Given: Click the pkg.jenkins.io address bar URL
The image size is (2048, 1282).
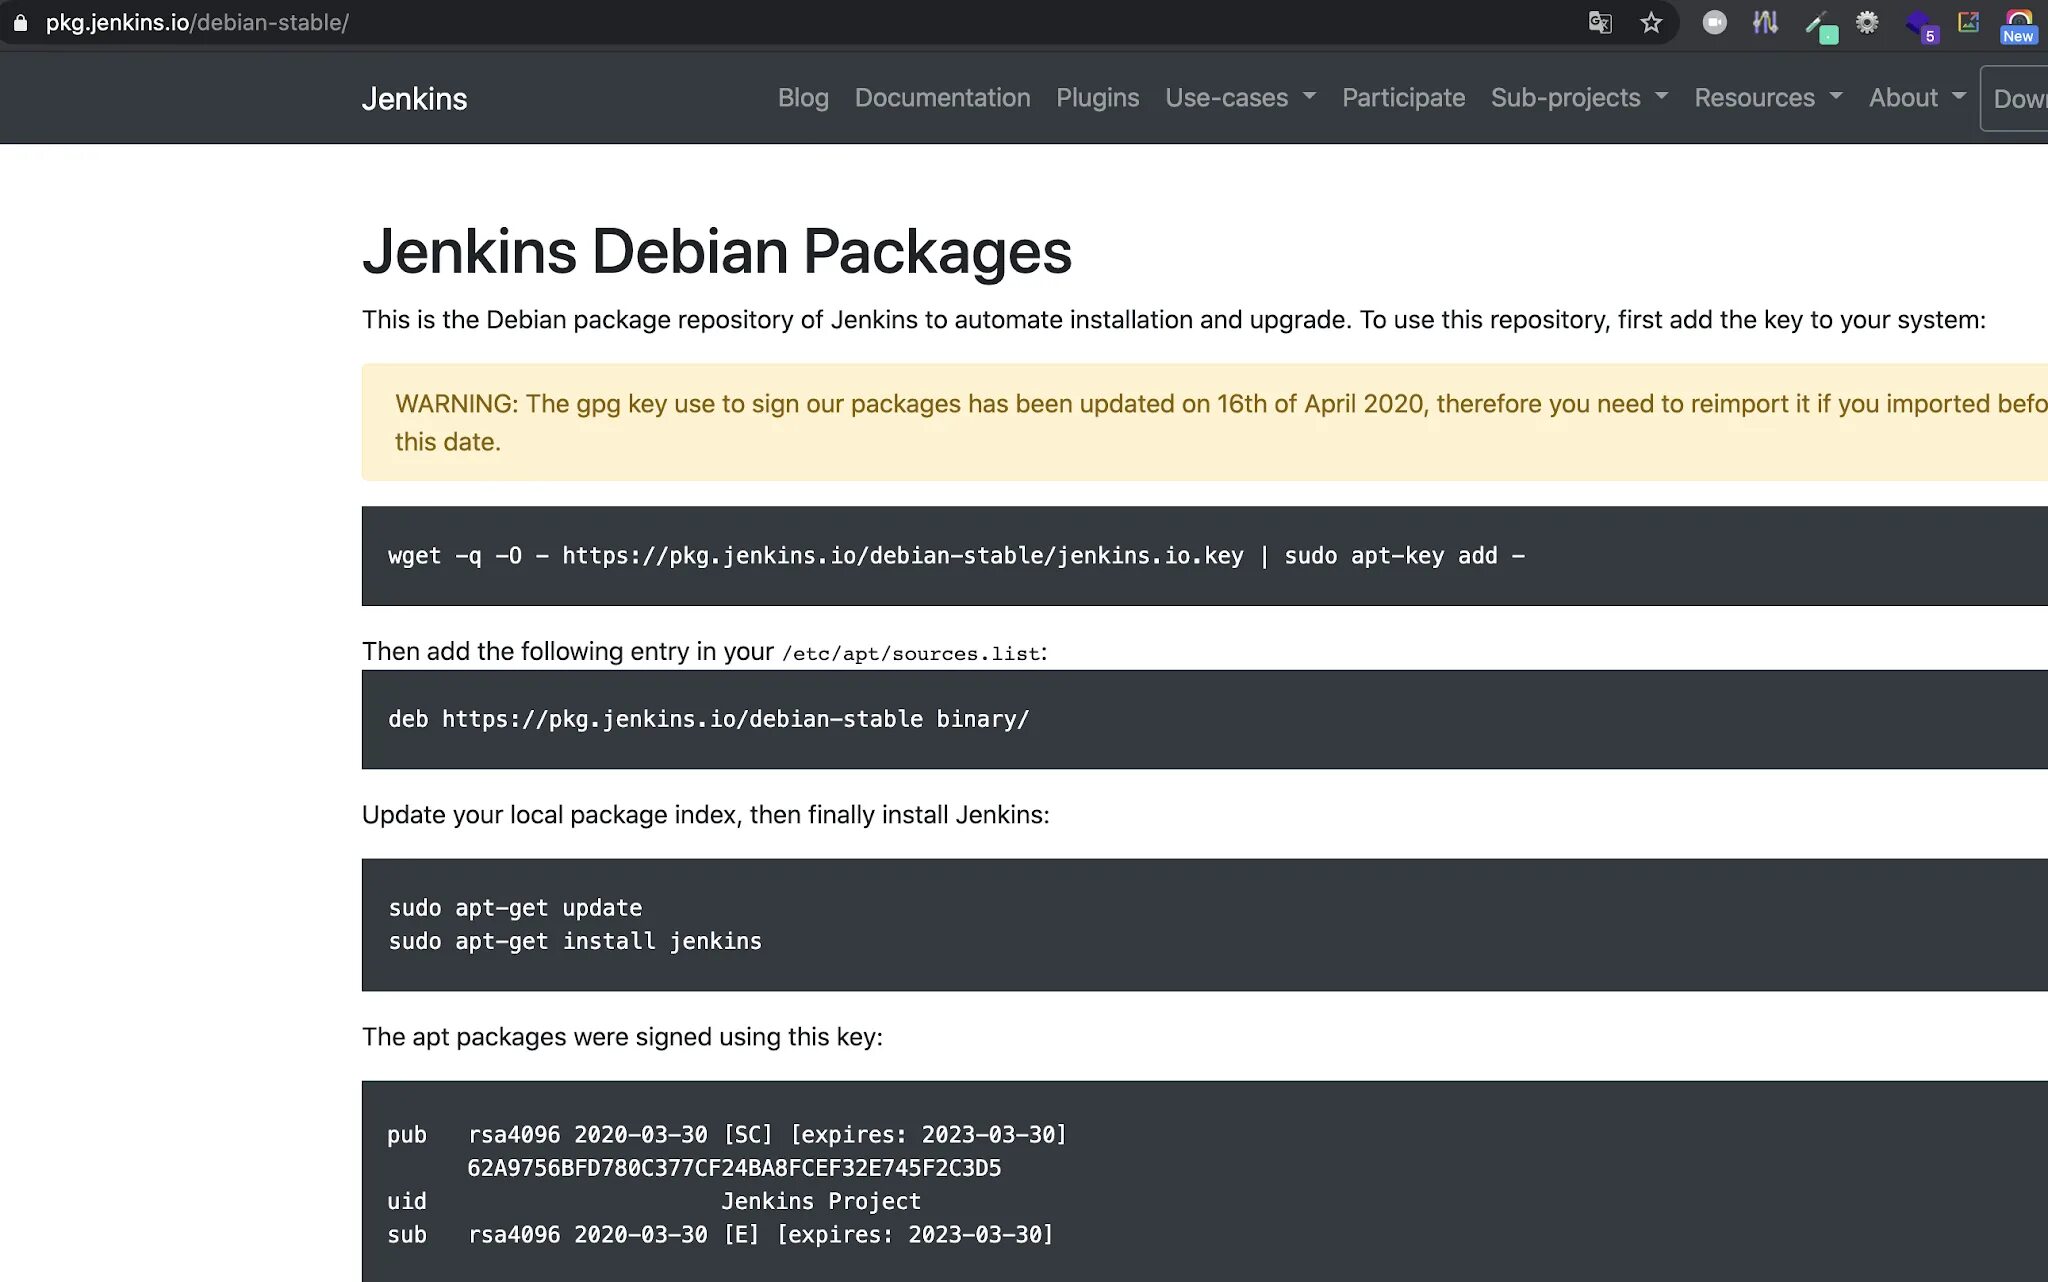Looking at the screenshot, I should coord(197,22).
